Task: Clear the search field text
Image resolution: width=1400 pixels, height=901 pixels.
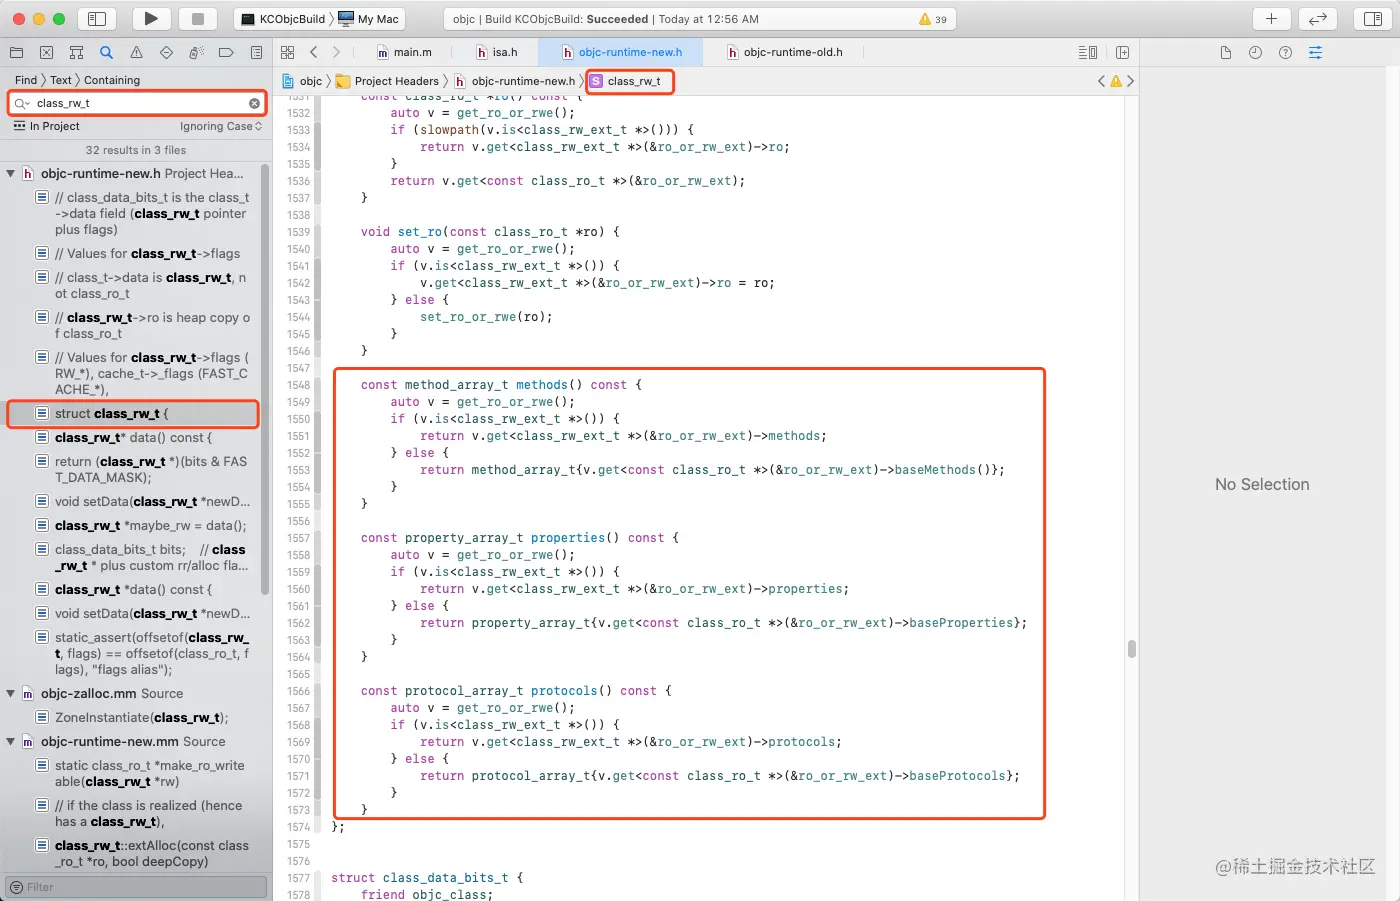Action: [x=254, y=103]
